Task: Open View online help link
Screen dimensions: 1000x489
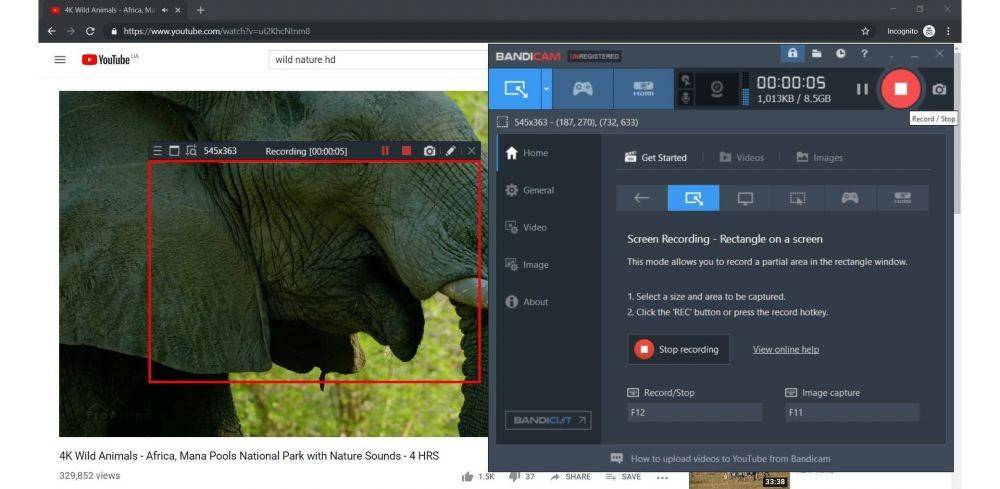Action: tap(786, 349)
